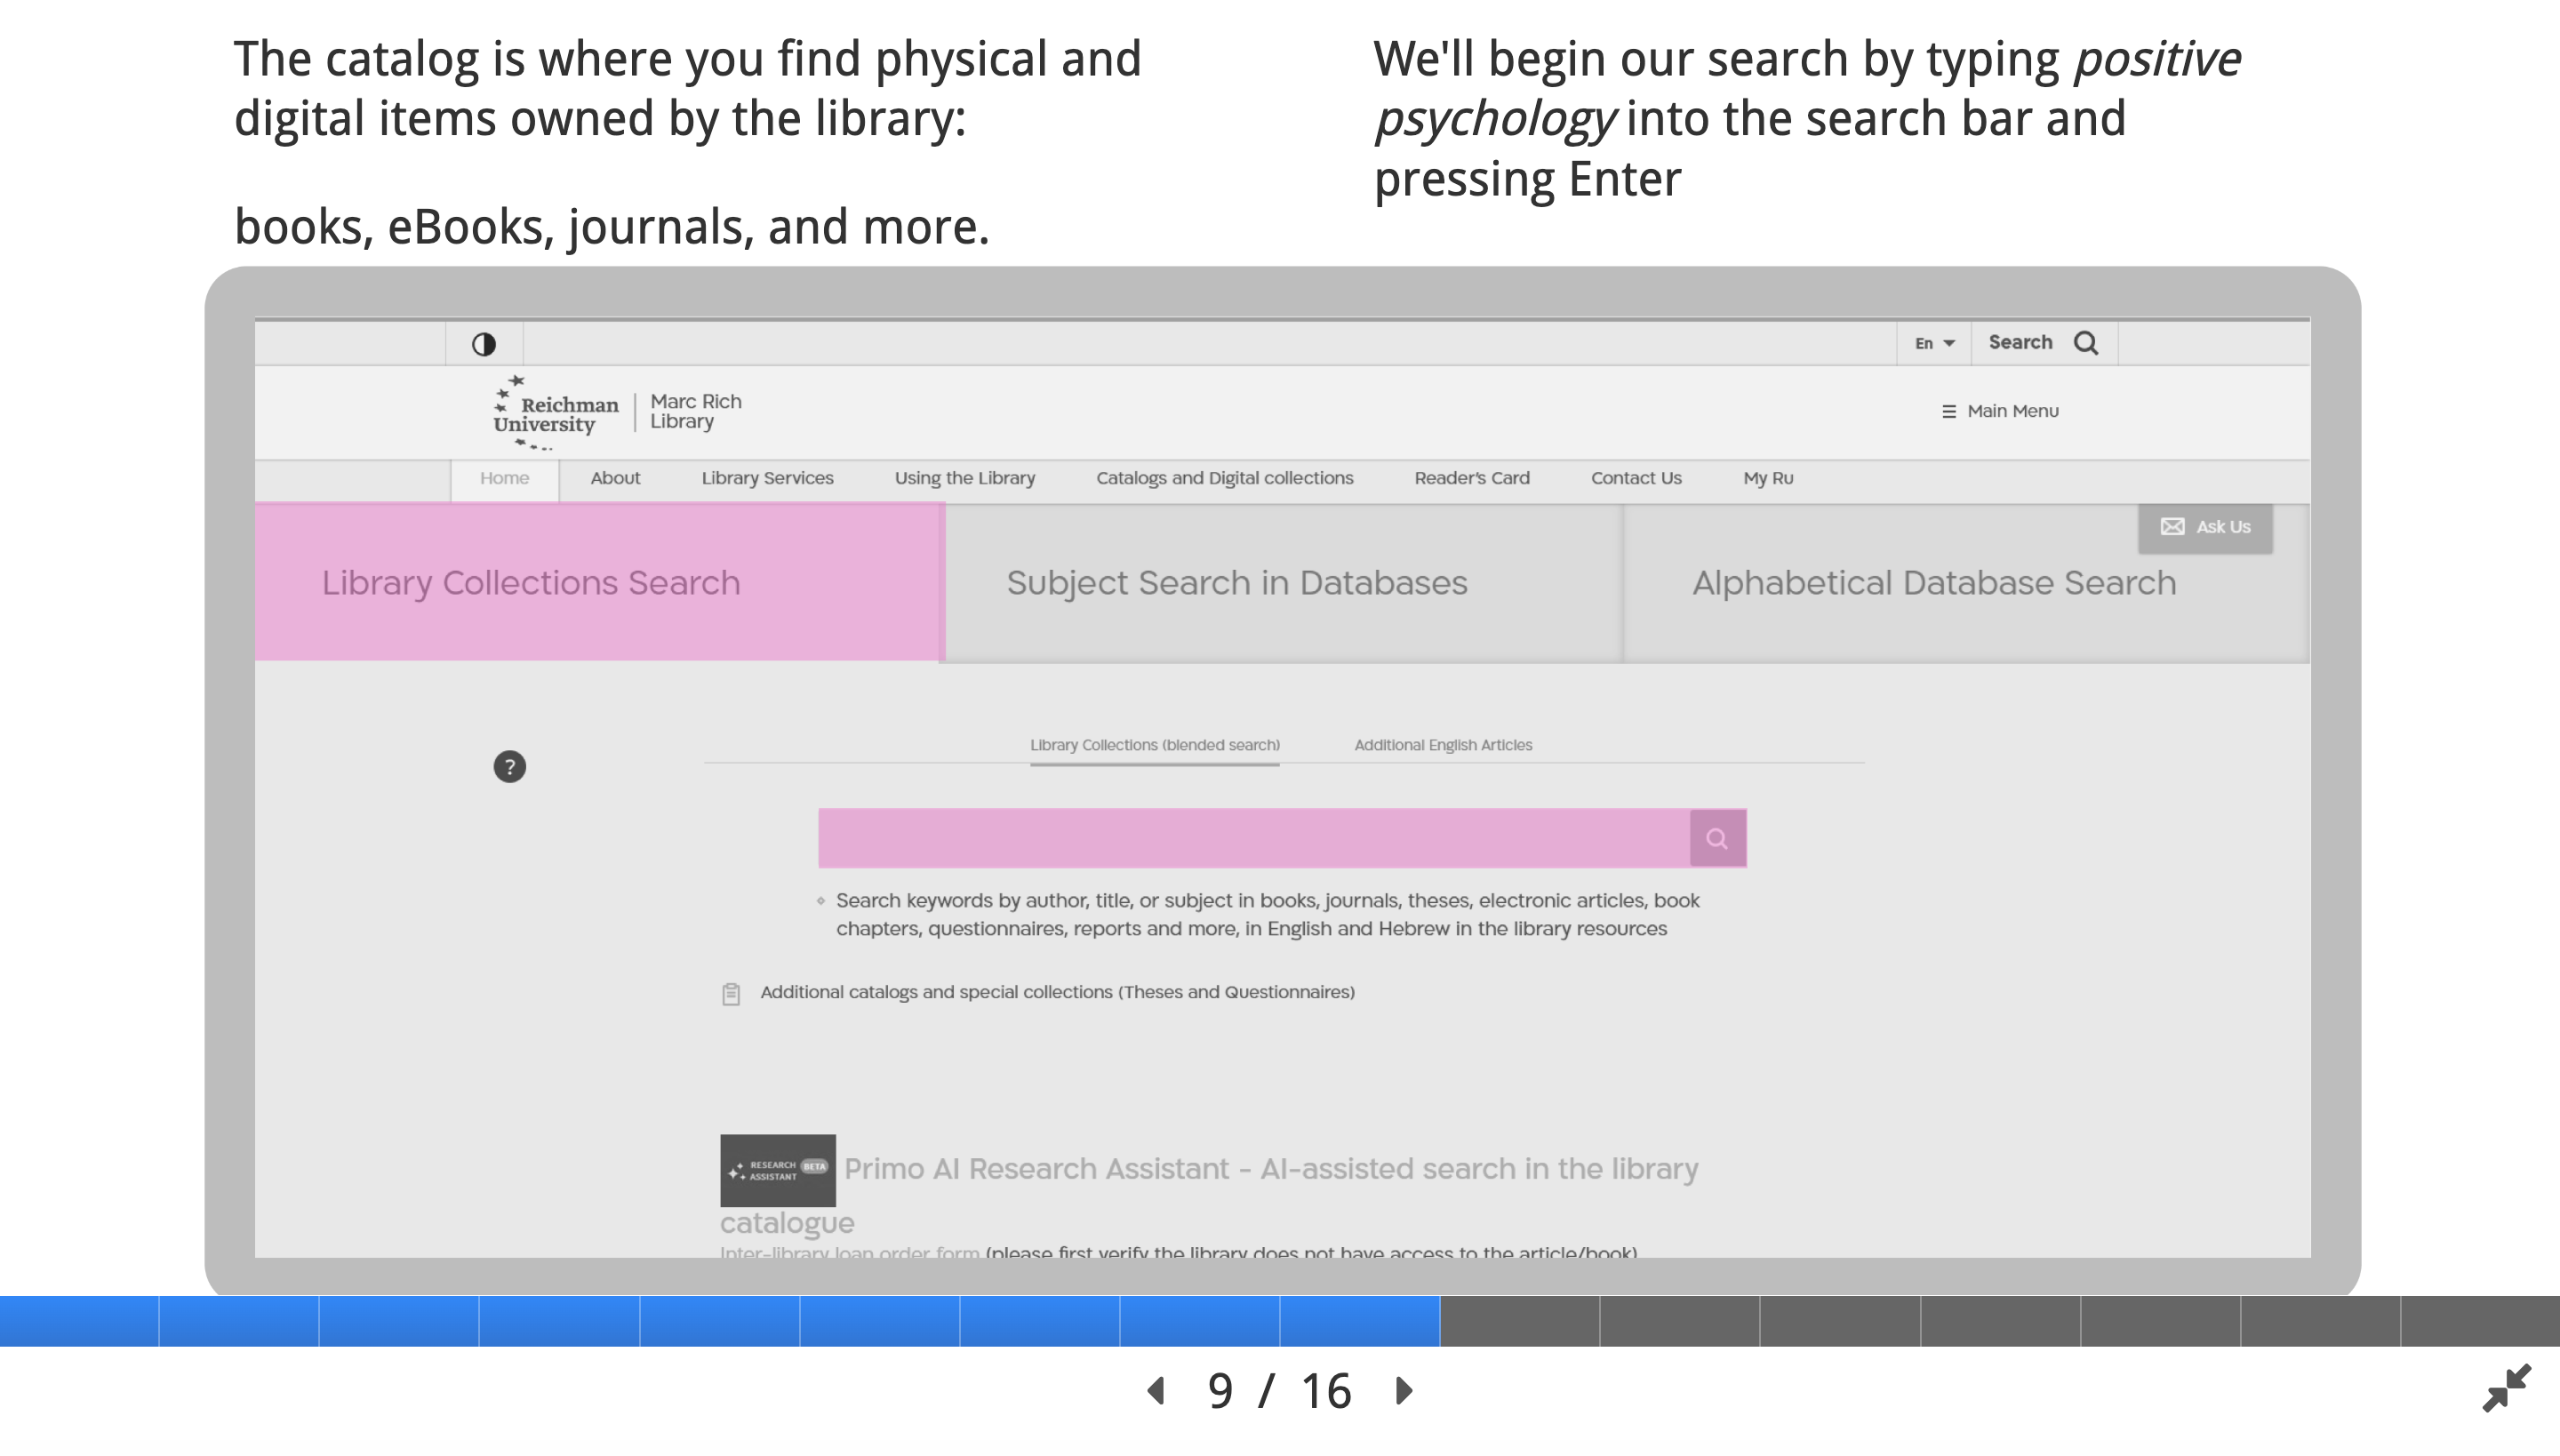This screenshot has height=1456, width=2560.
Task: Click the Ask Us envelope button
Action: [2205, 527]
